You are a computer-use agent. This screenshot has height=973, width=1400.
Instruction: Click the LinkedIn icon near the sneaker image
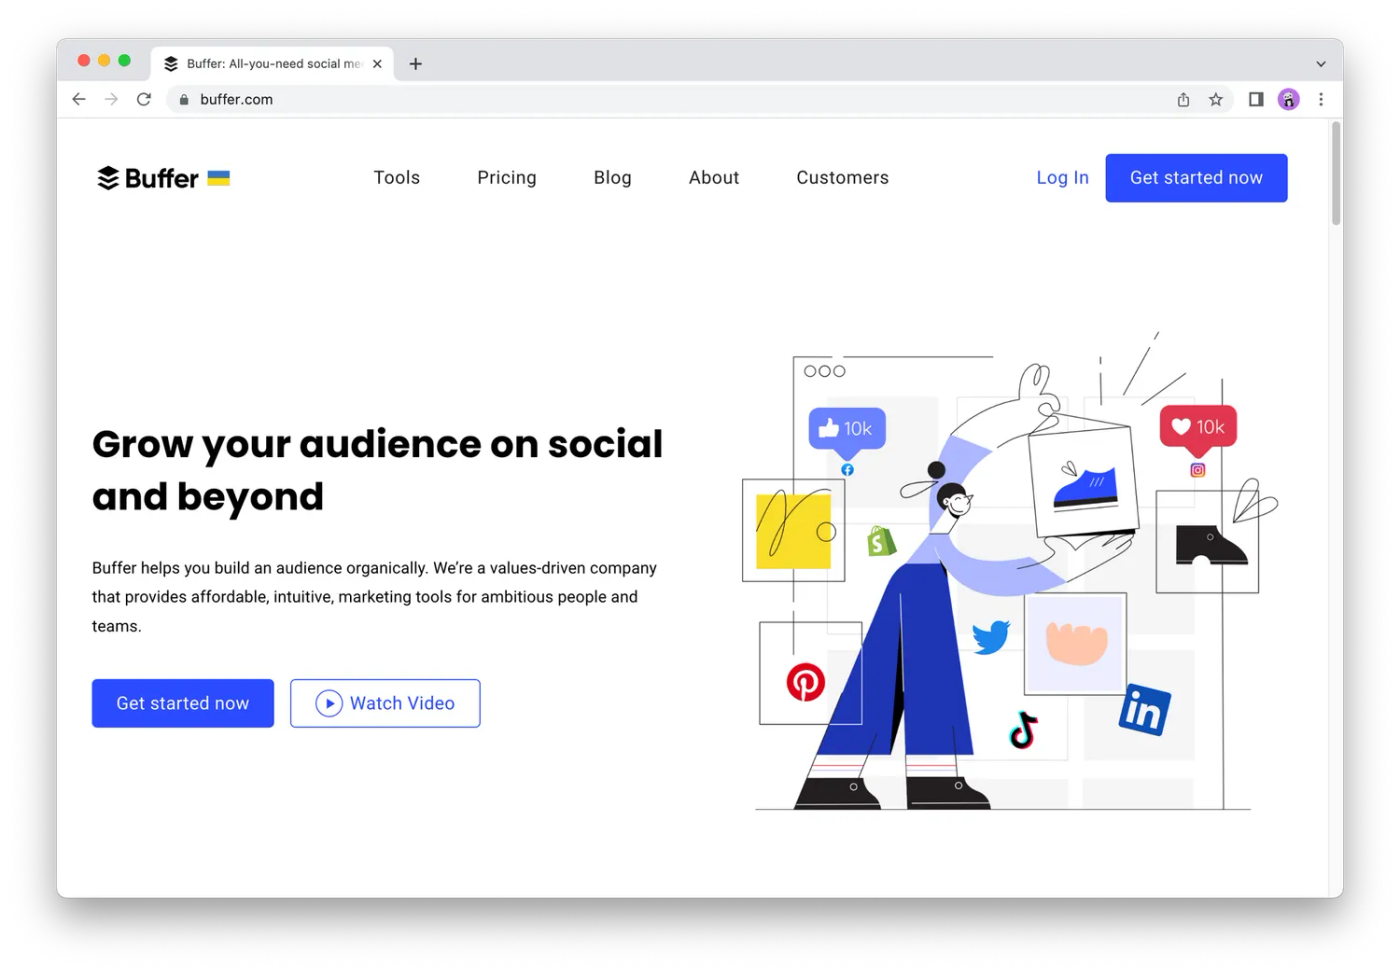[1143, 711]
